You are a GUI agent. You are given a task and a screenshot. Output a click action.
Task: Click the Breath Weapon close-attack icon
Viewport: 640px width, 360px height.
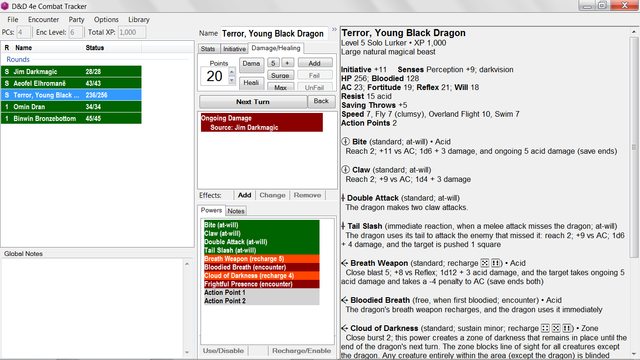click(x=345, y=263)
